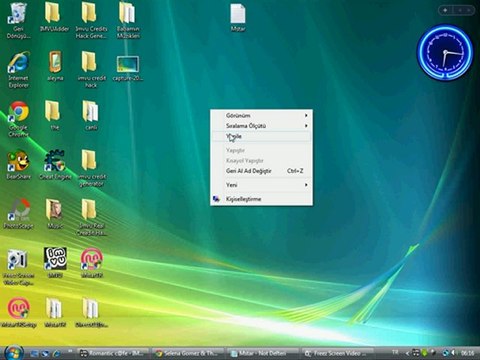Switch to Mstar - Not Defteri window
480x360 pixels.
coord(263,353)
